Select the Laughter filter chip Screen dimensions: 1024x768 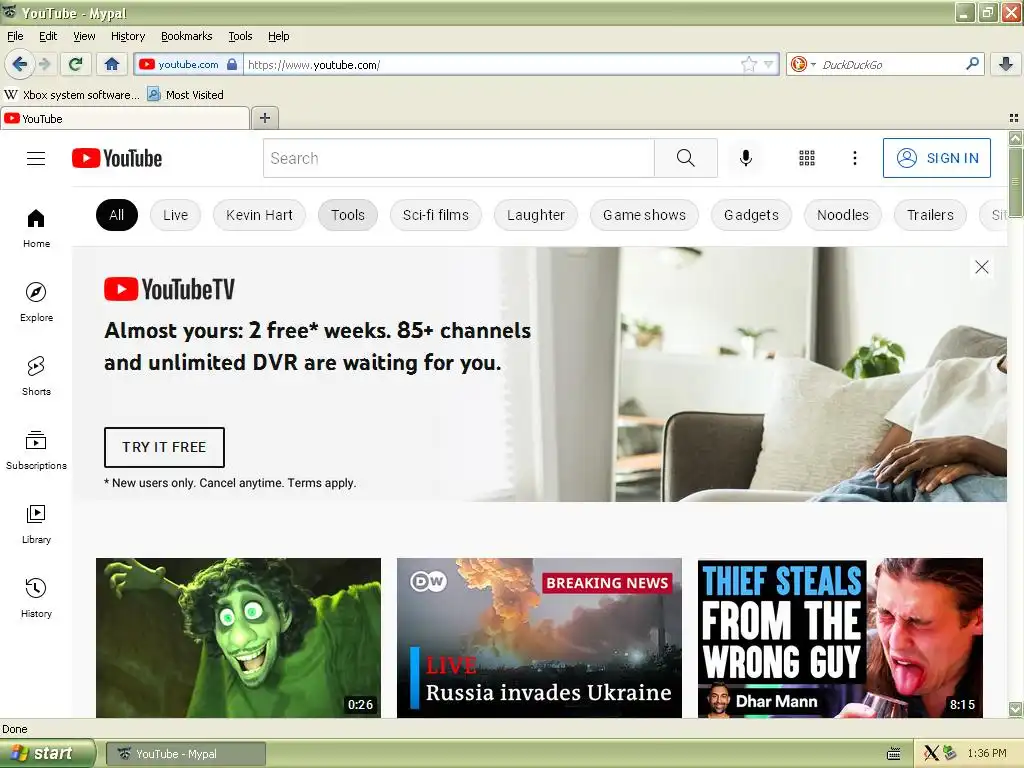536,215
